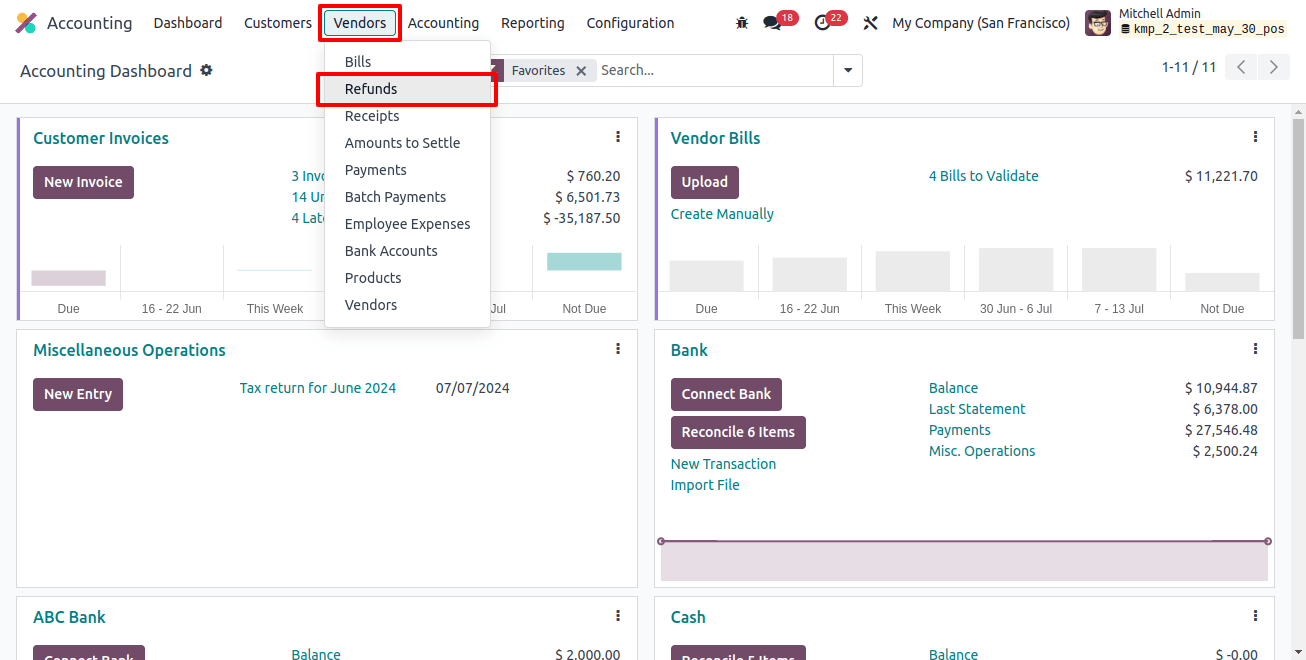Open Employee Expenses from the Vendors menu
Image resolution: width=1306 pixels, height=660 pixels.
click(407, 224)
